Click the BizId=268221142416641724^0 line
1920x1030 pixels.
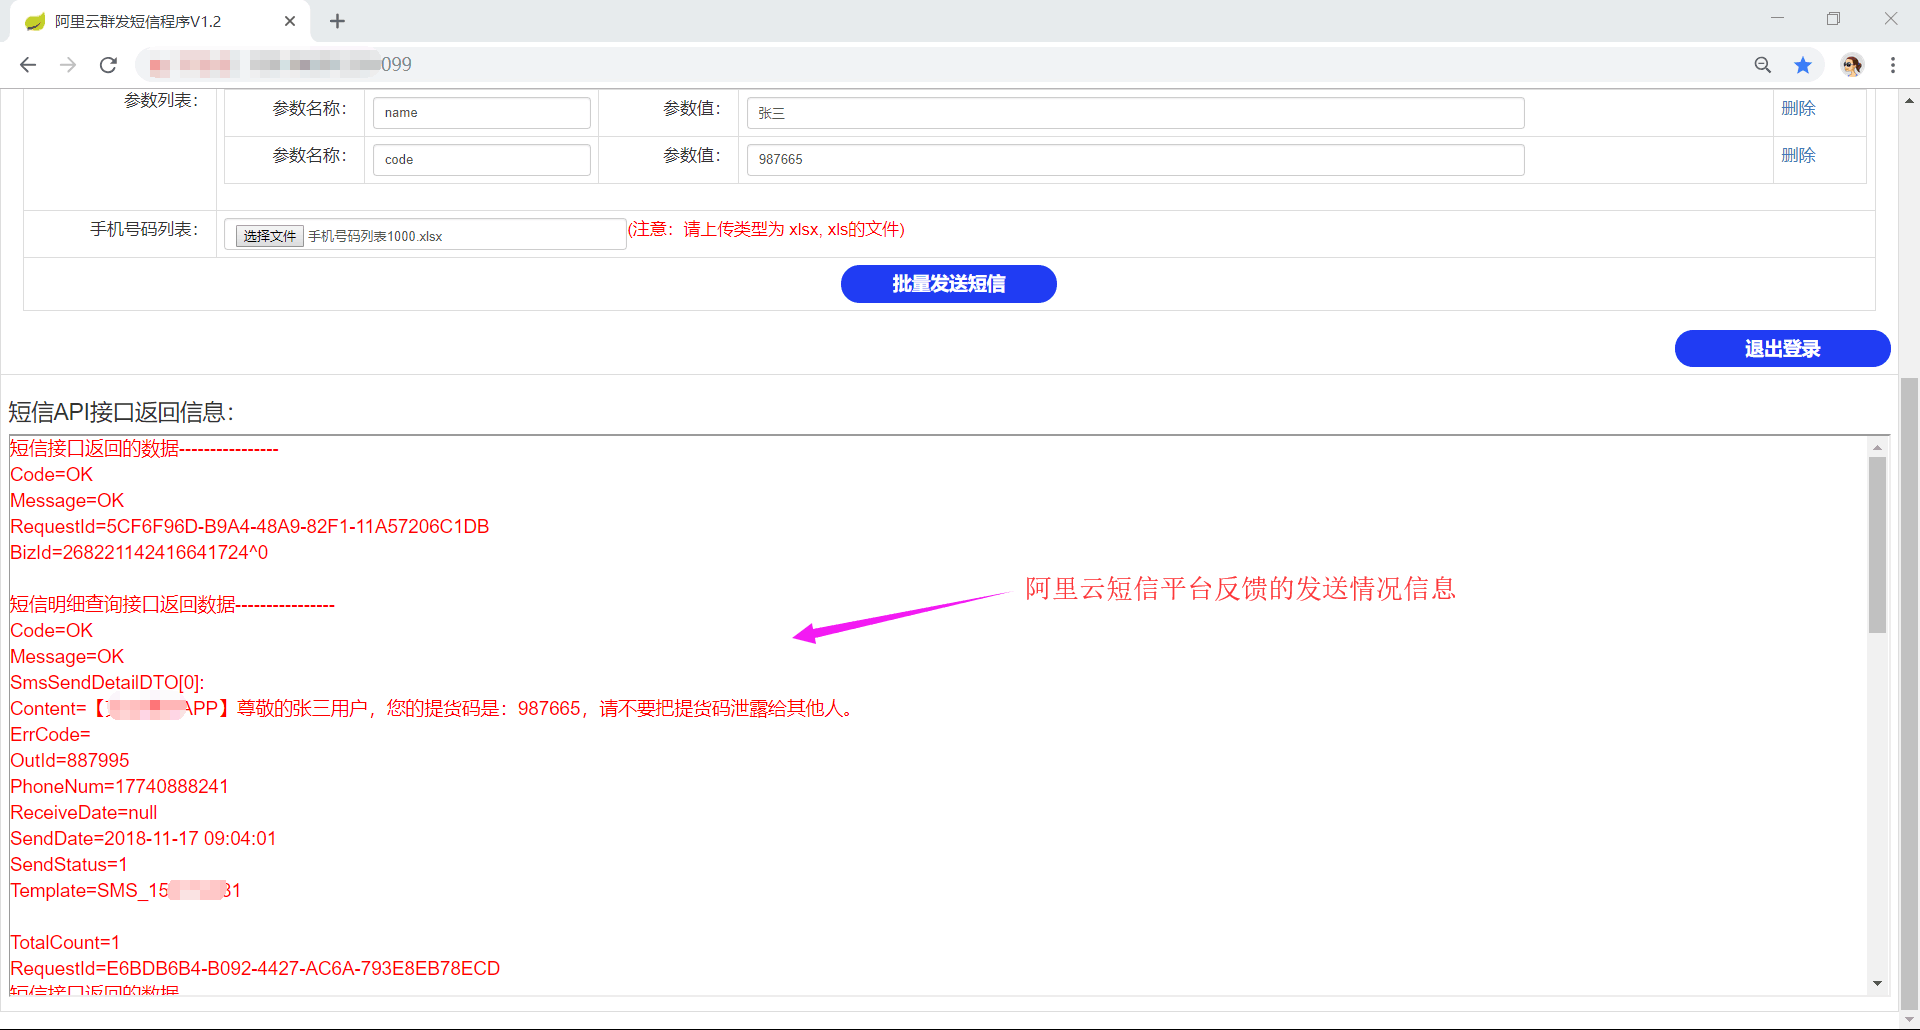click(139, 553)
